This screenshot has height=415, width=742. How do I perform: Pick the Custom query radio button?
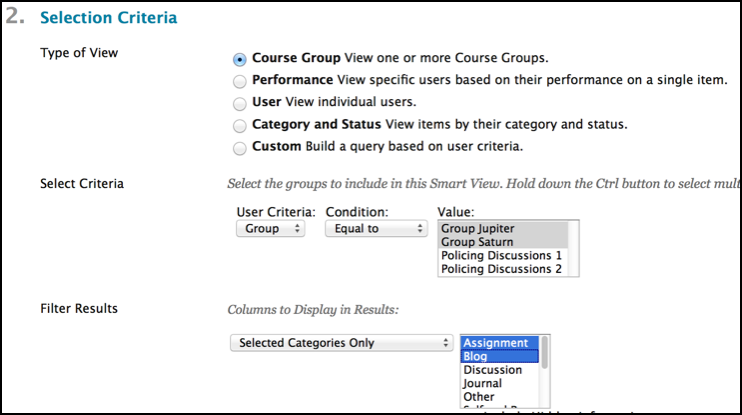239,147
